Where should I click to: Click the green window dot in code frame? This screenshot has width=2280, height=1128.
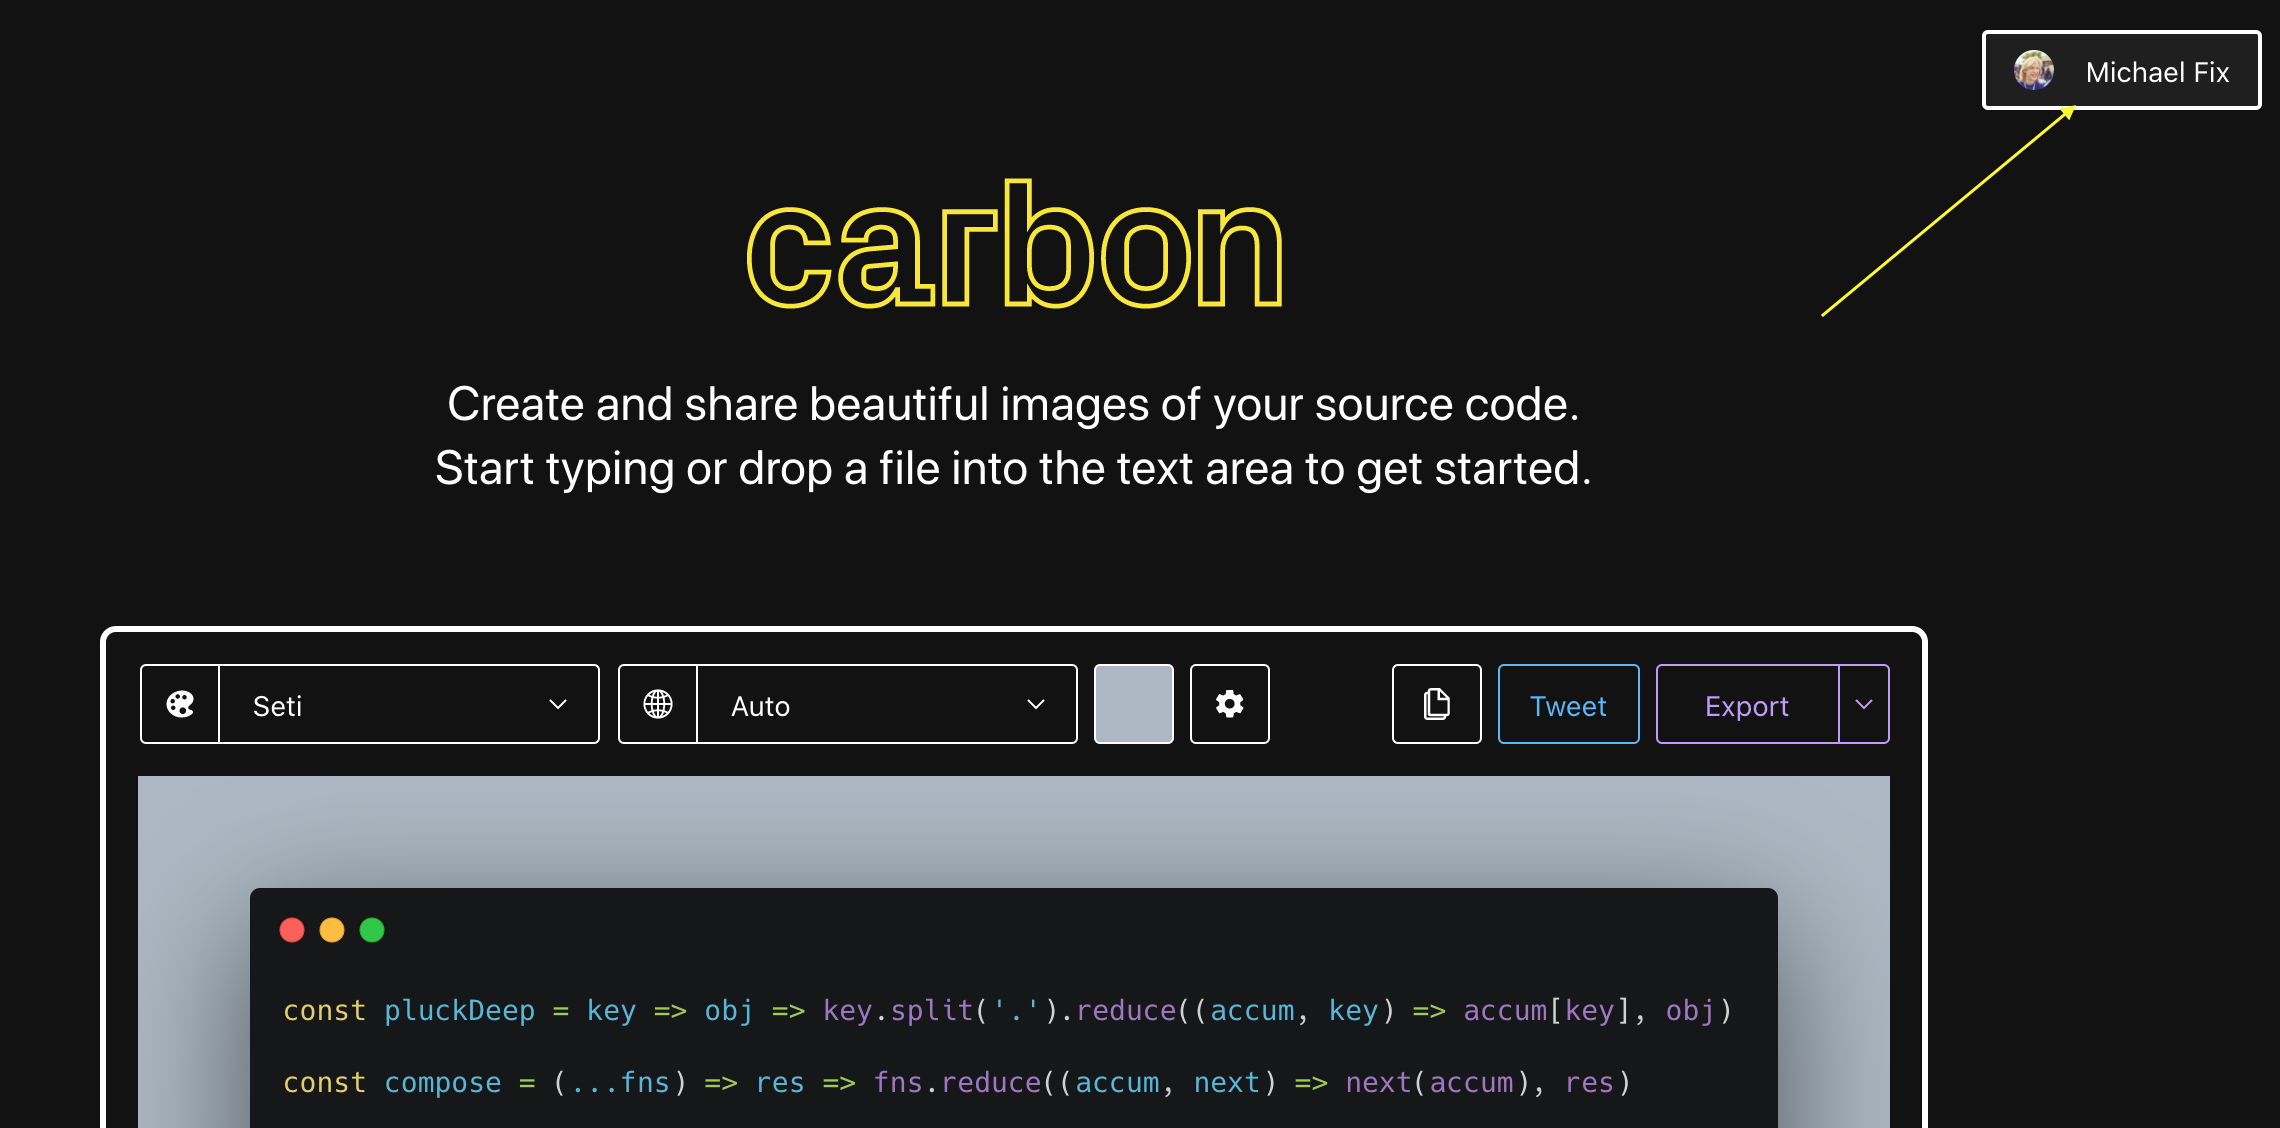(x=372, y=930)
